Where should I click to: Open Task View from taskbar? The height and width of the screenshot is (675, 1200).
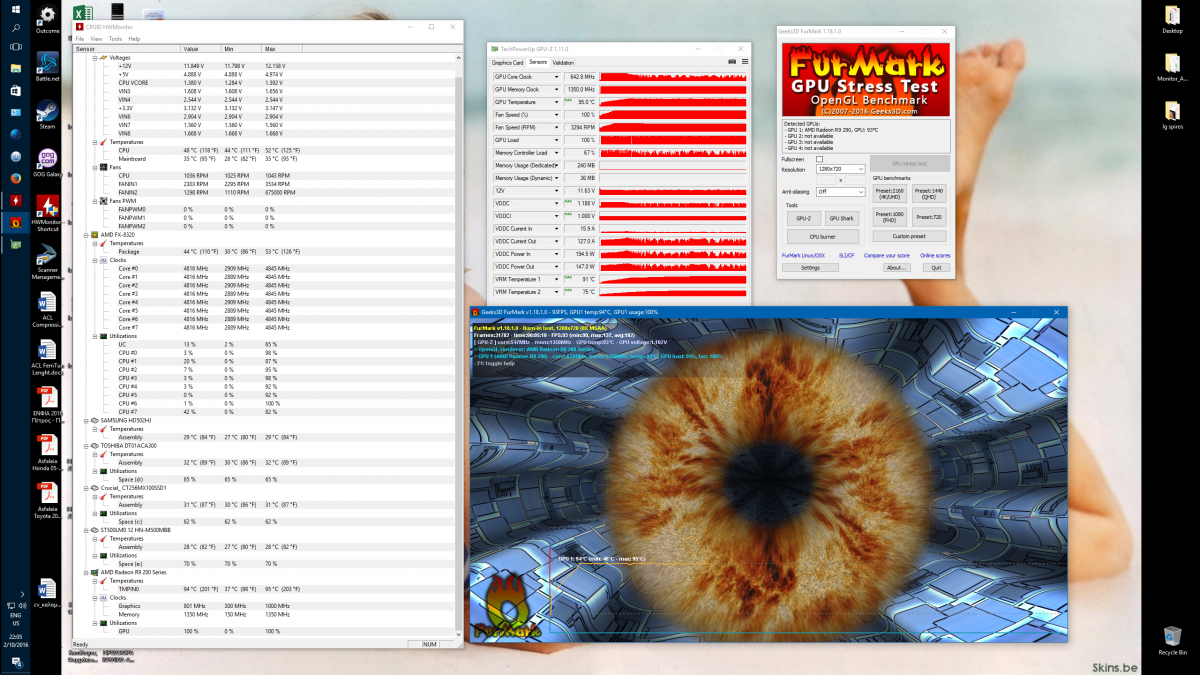click(15, 48)
